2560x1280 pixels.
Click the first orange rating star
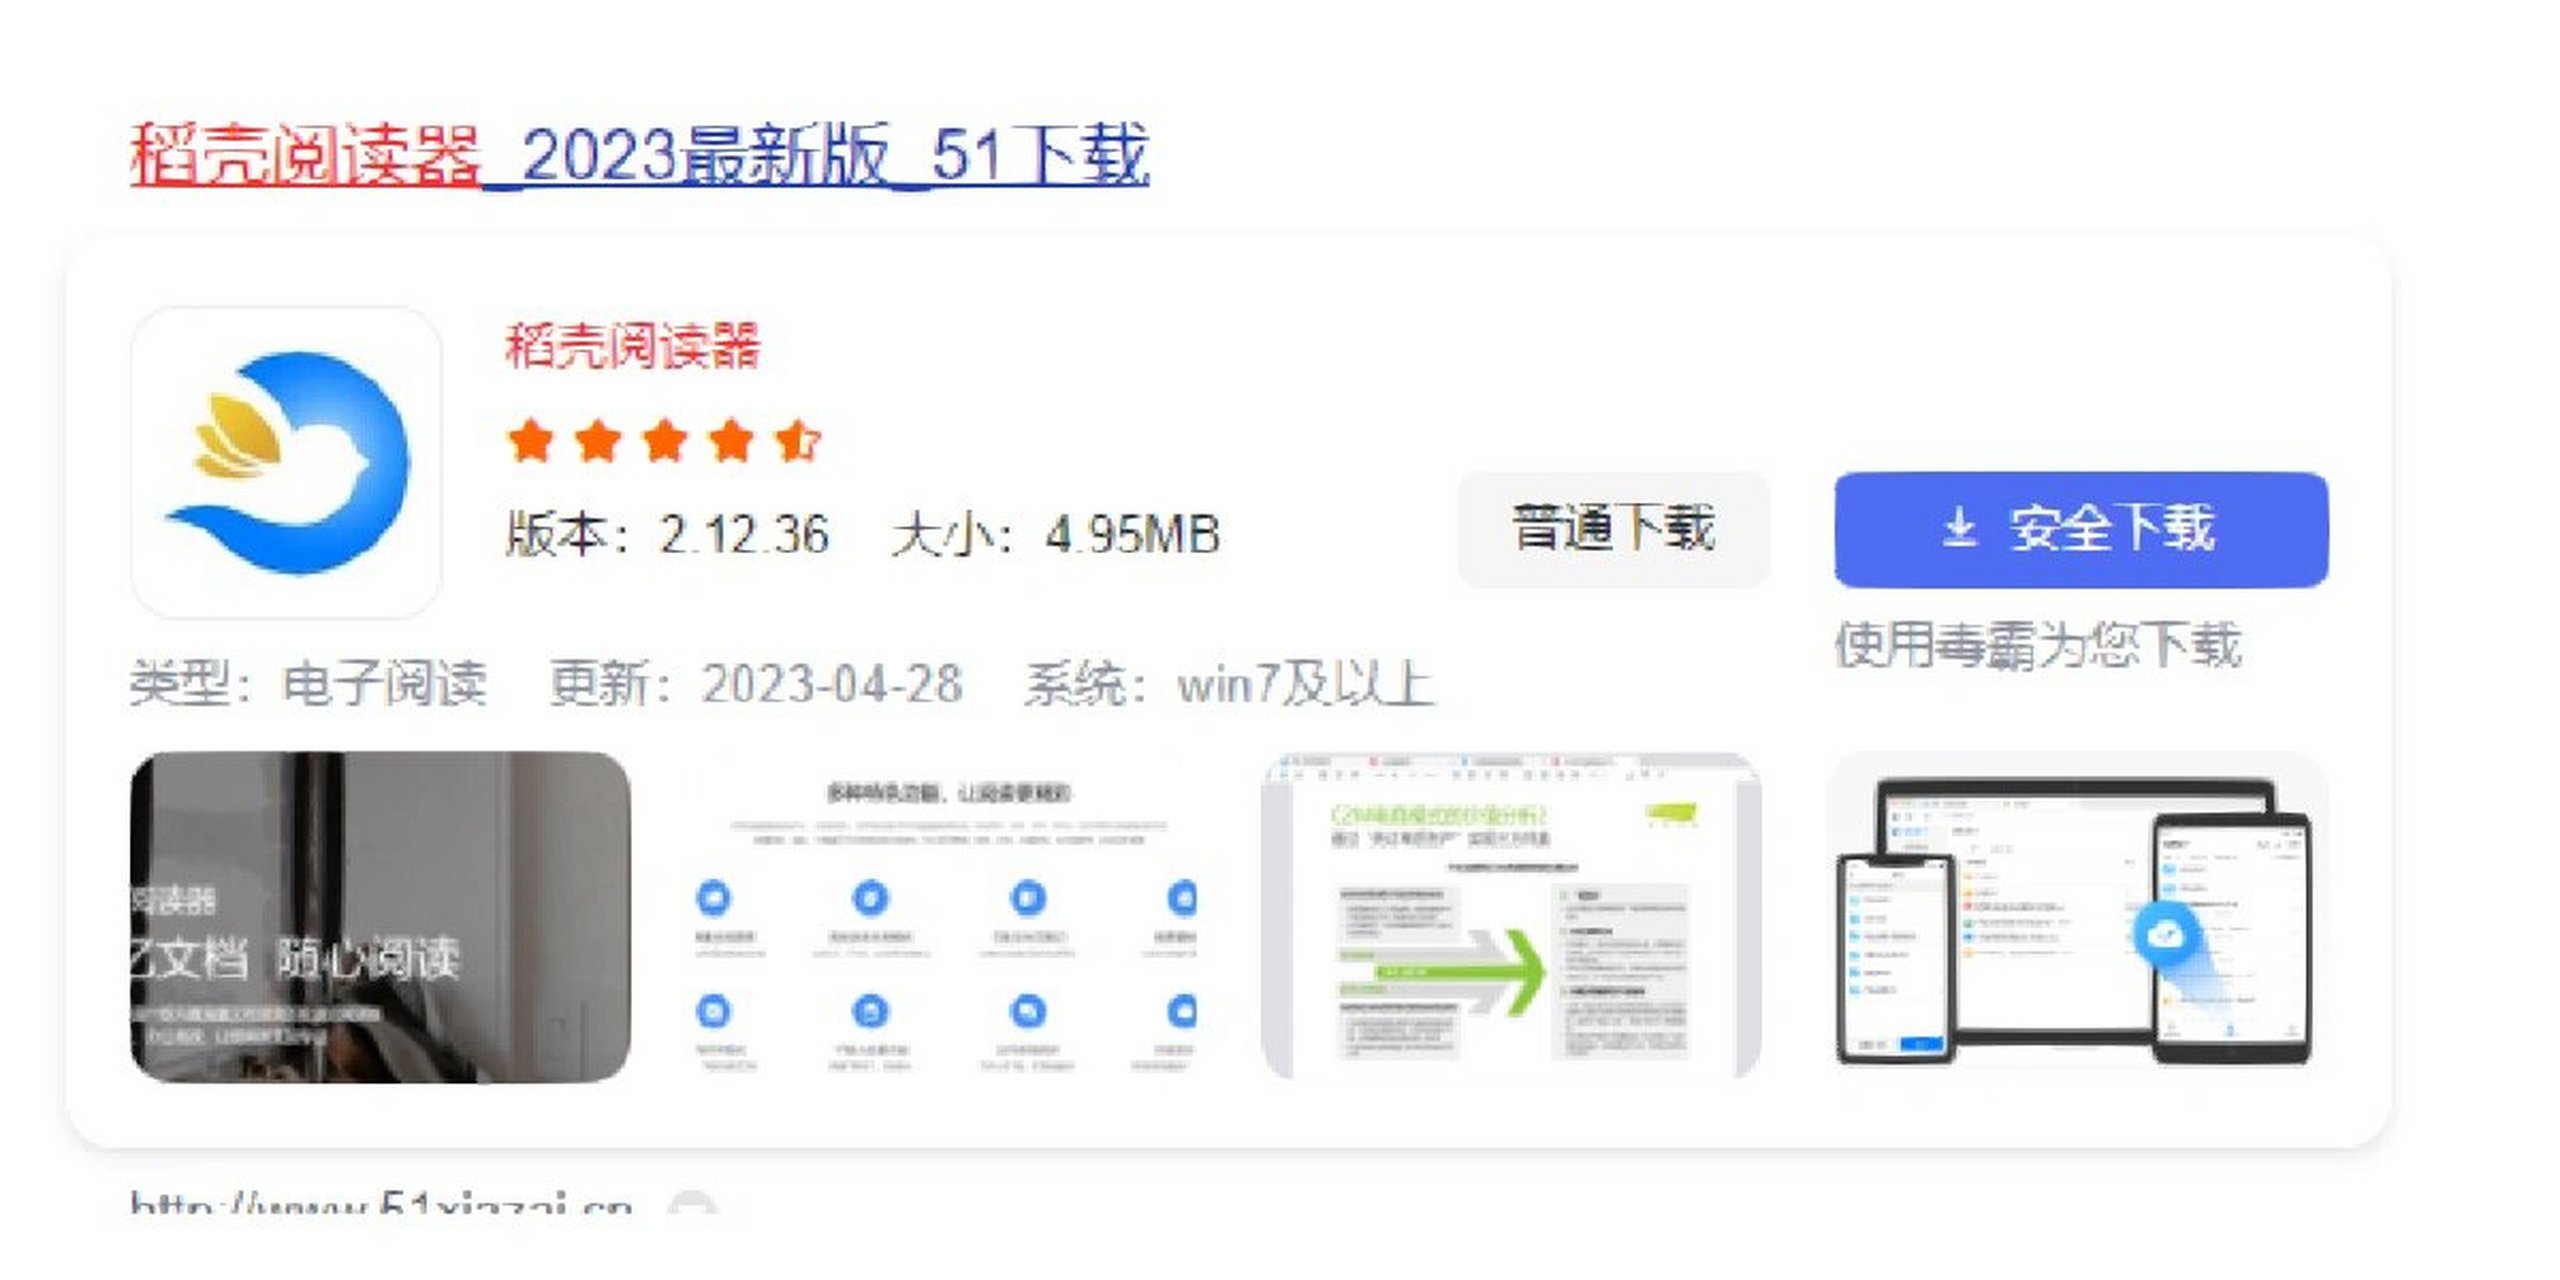click(530, 441)
